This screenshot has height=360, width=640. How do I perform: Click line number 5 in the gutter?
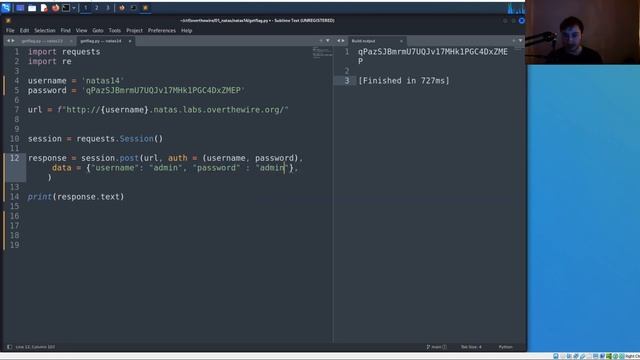click(17, 91)
